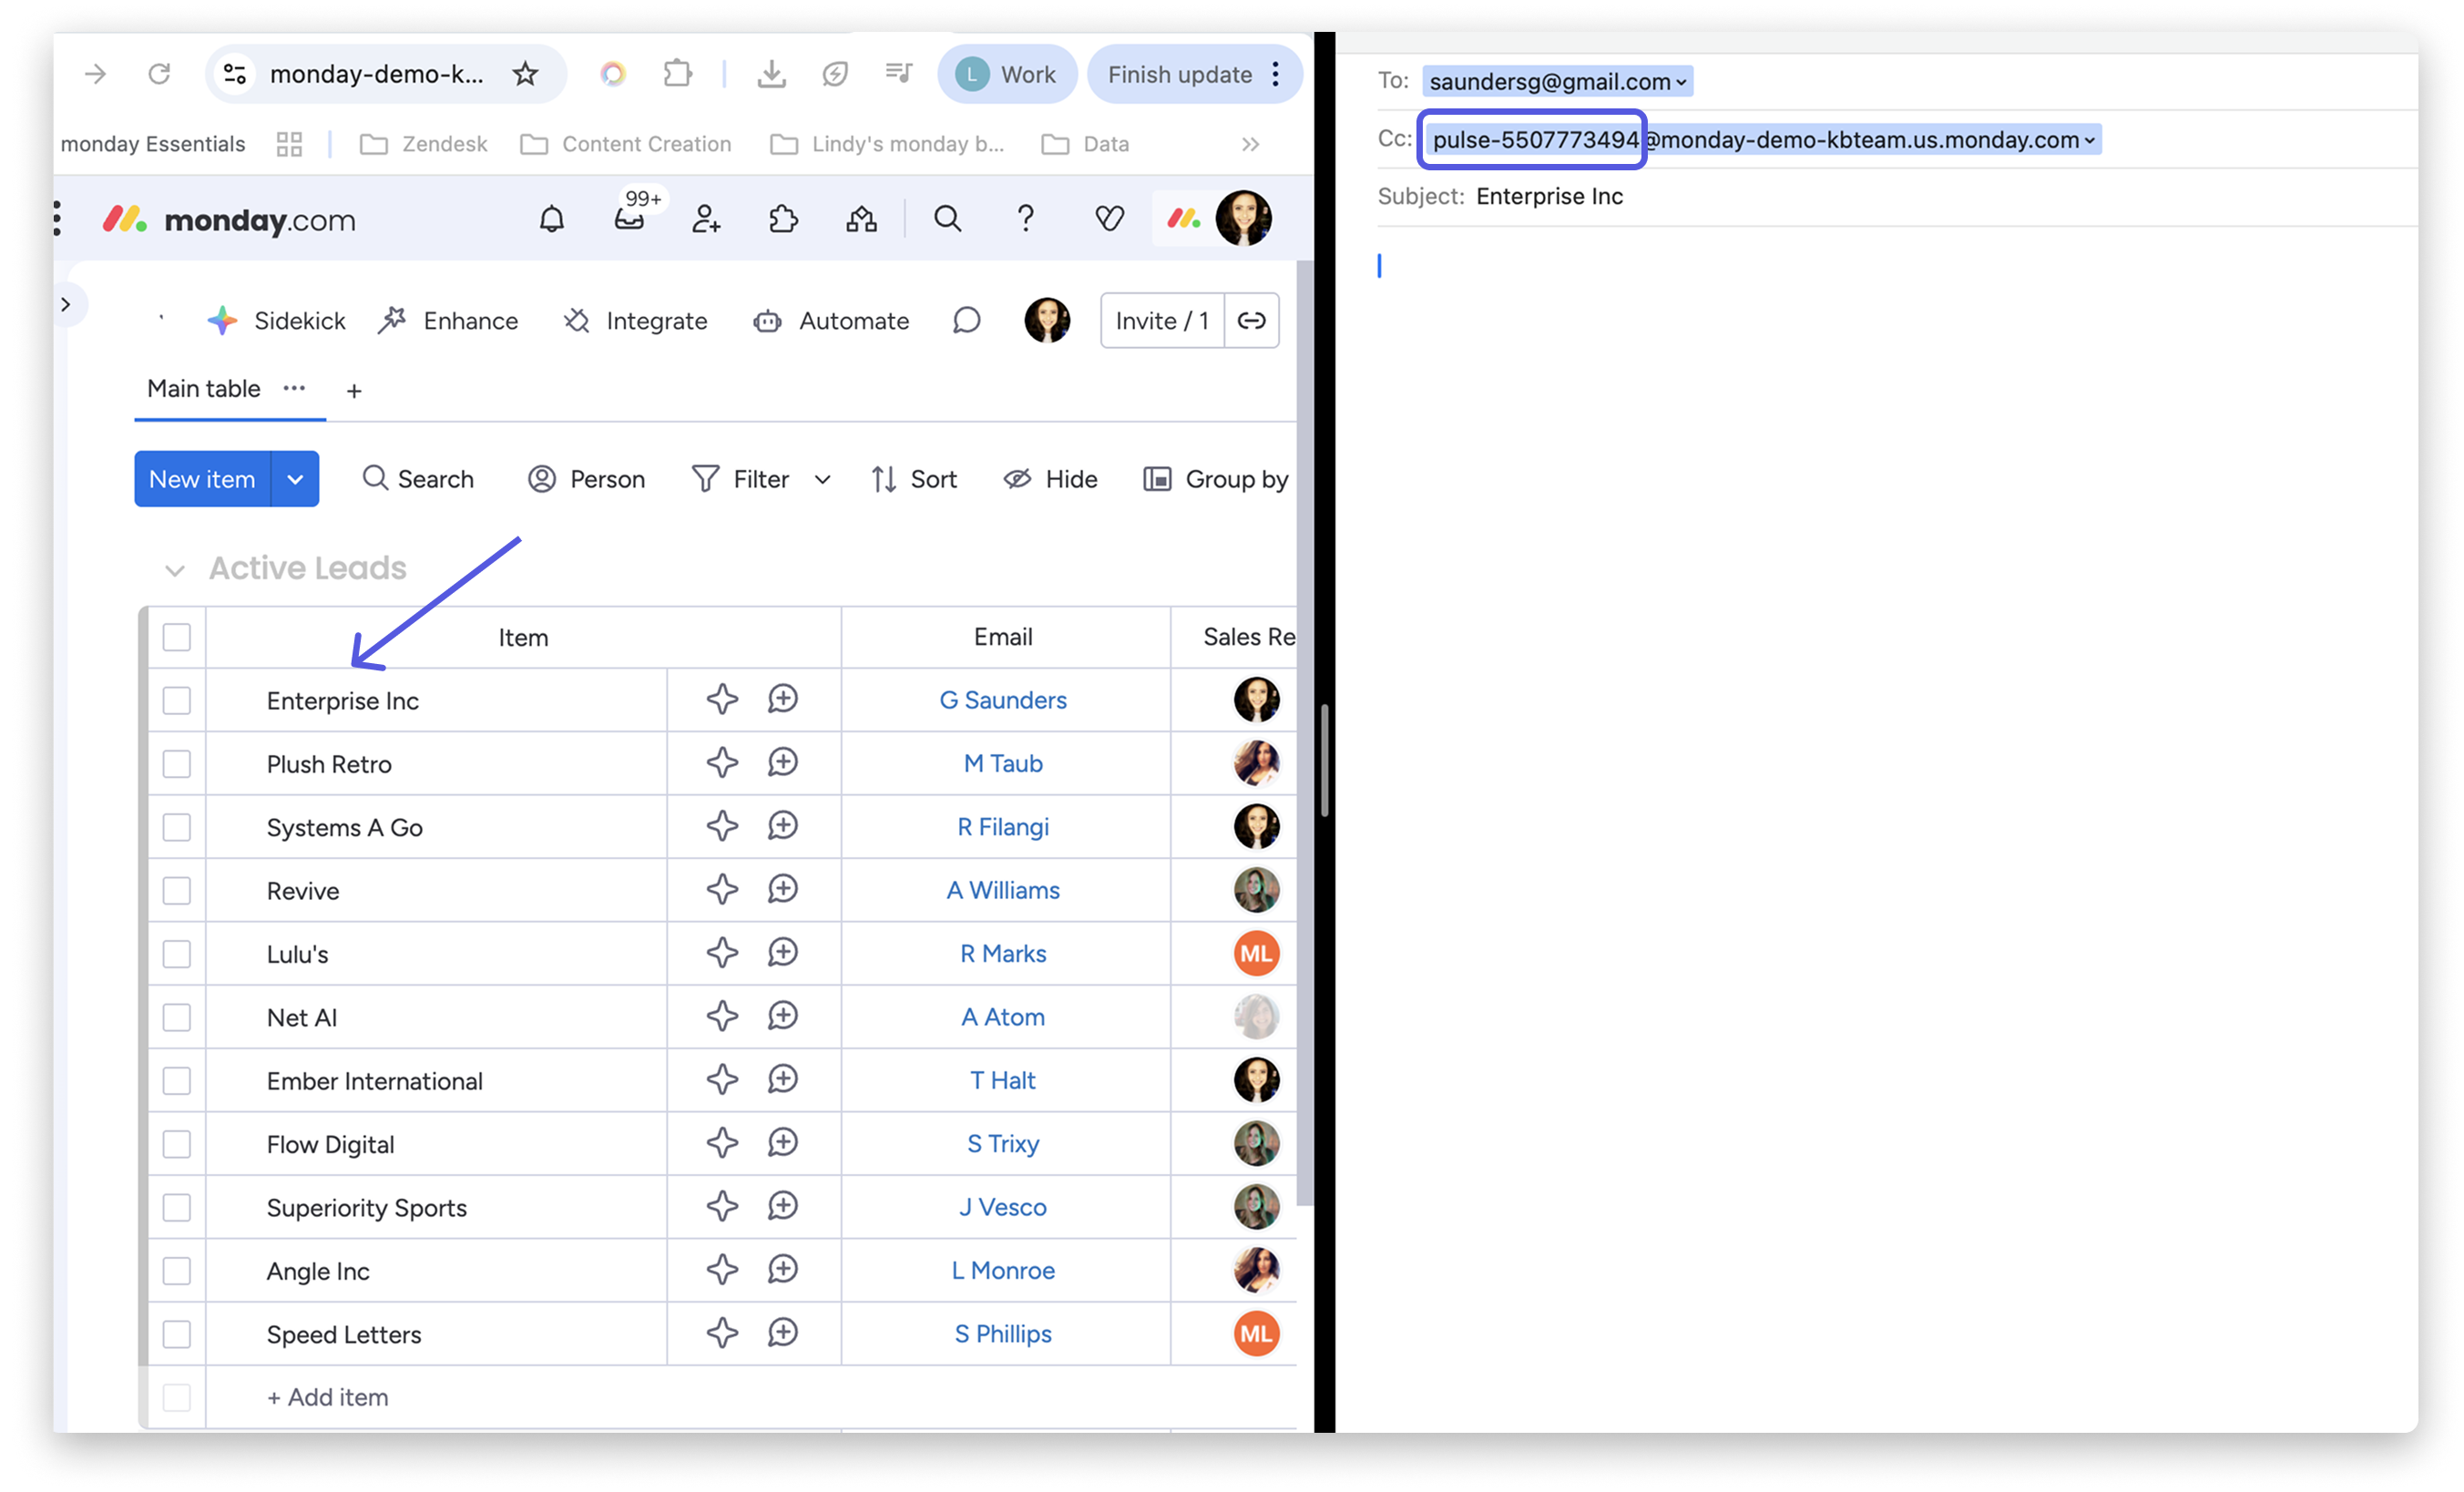The height and width of the screenshot is (1492, 2464).
Task: Select all rows via header checkbox
Action: pyautogui.click(x=176, y=637)
